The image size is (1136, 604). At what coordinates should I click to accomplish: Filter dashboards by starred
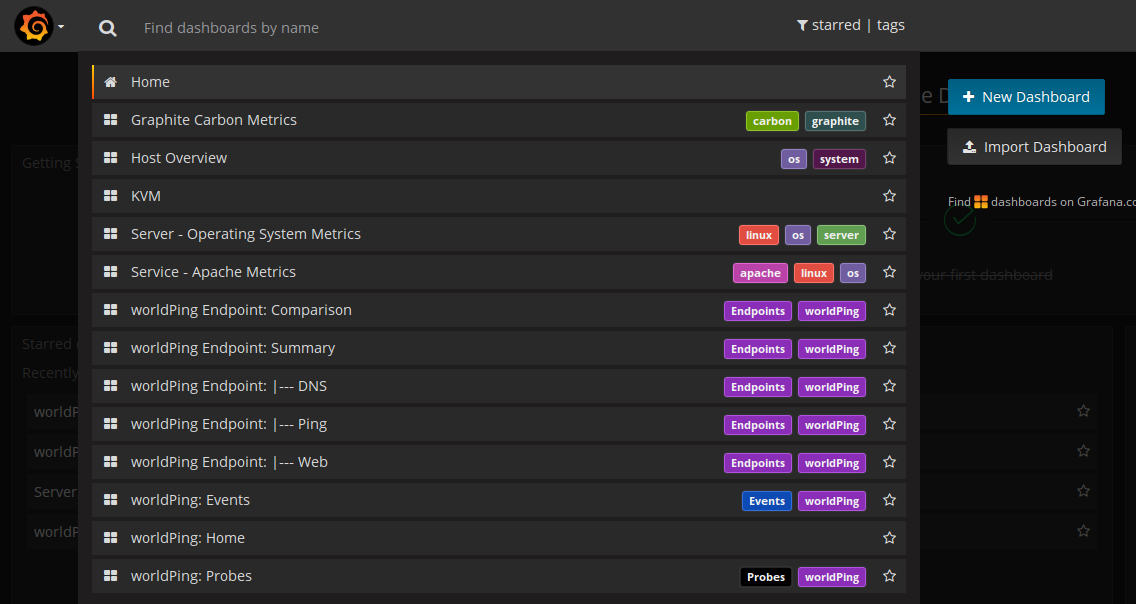click(x=836, y=25)
